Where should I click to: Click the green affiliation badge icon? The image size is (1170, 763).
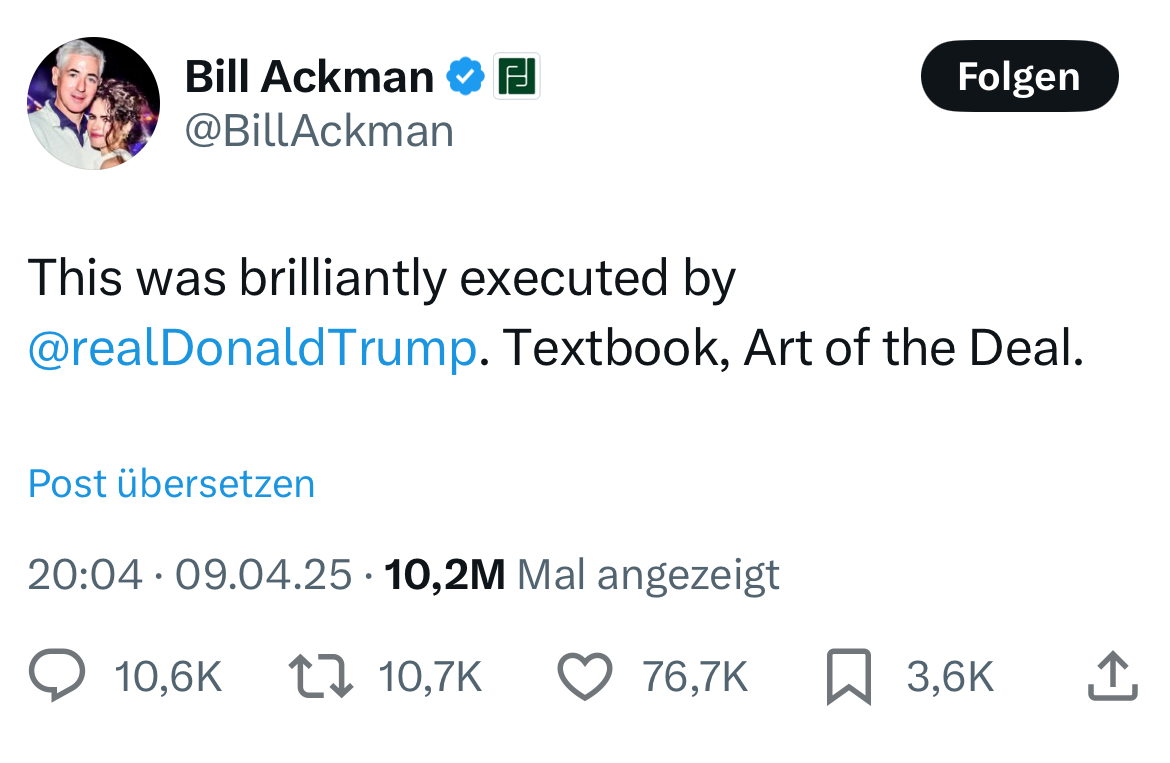517,76
